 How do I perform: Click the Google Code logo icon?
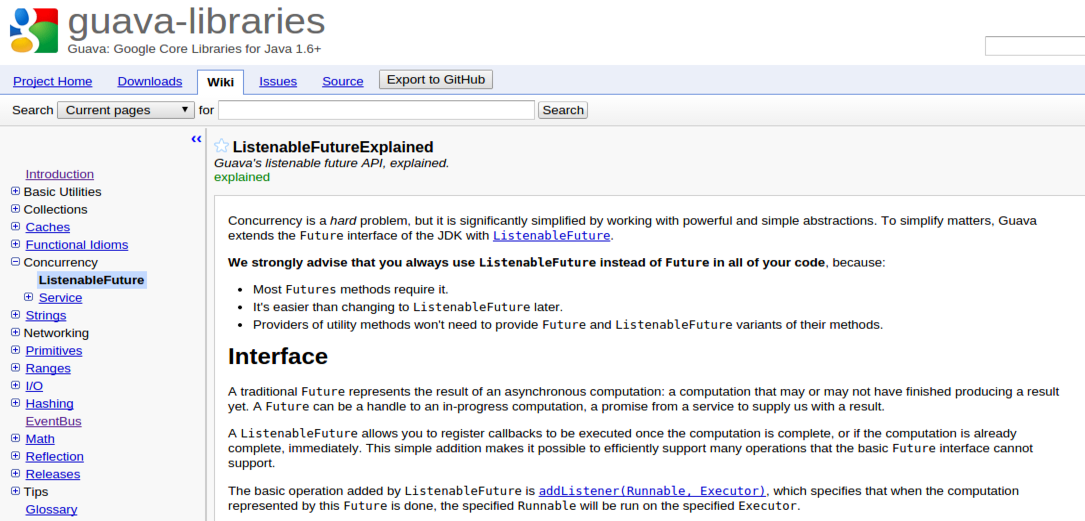tap(33, 30)
